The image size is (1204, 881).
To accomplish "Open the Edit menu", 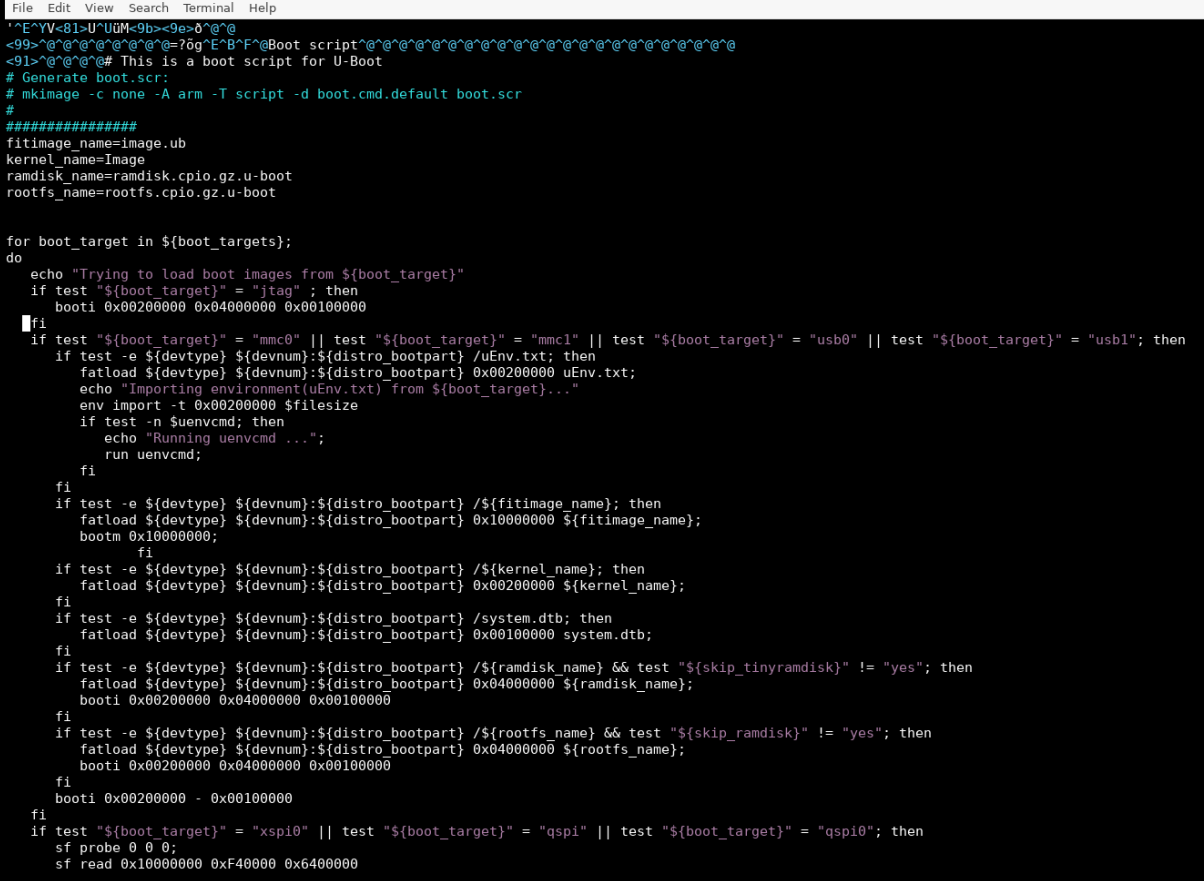I will (x=59, y=8).
